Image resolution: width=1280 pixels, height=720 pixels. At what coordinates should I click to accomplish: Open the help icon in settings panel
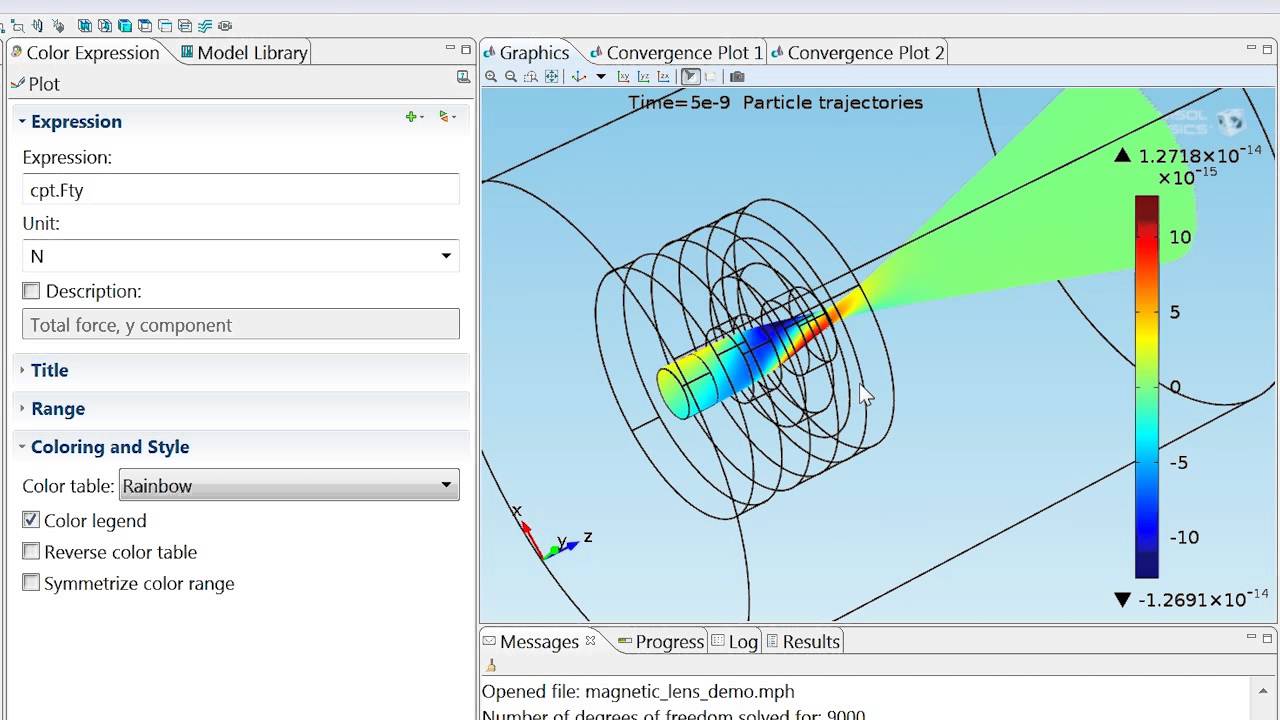point(463,77)
